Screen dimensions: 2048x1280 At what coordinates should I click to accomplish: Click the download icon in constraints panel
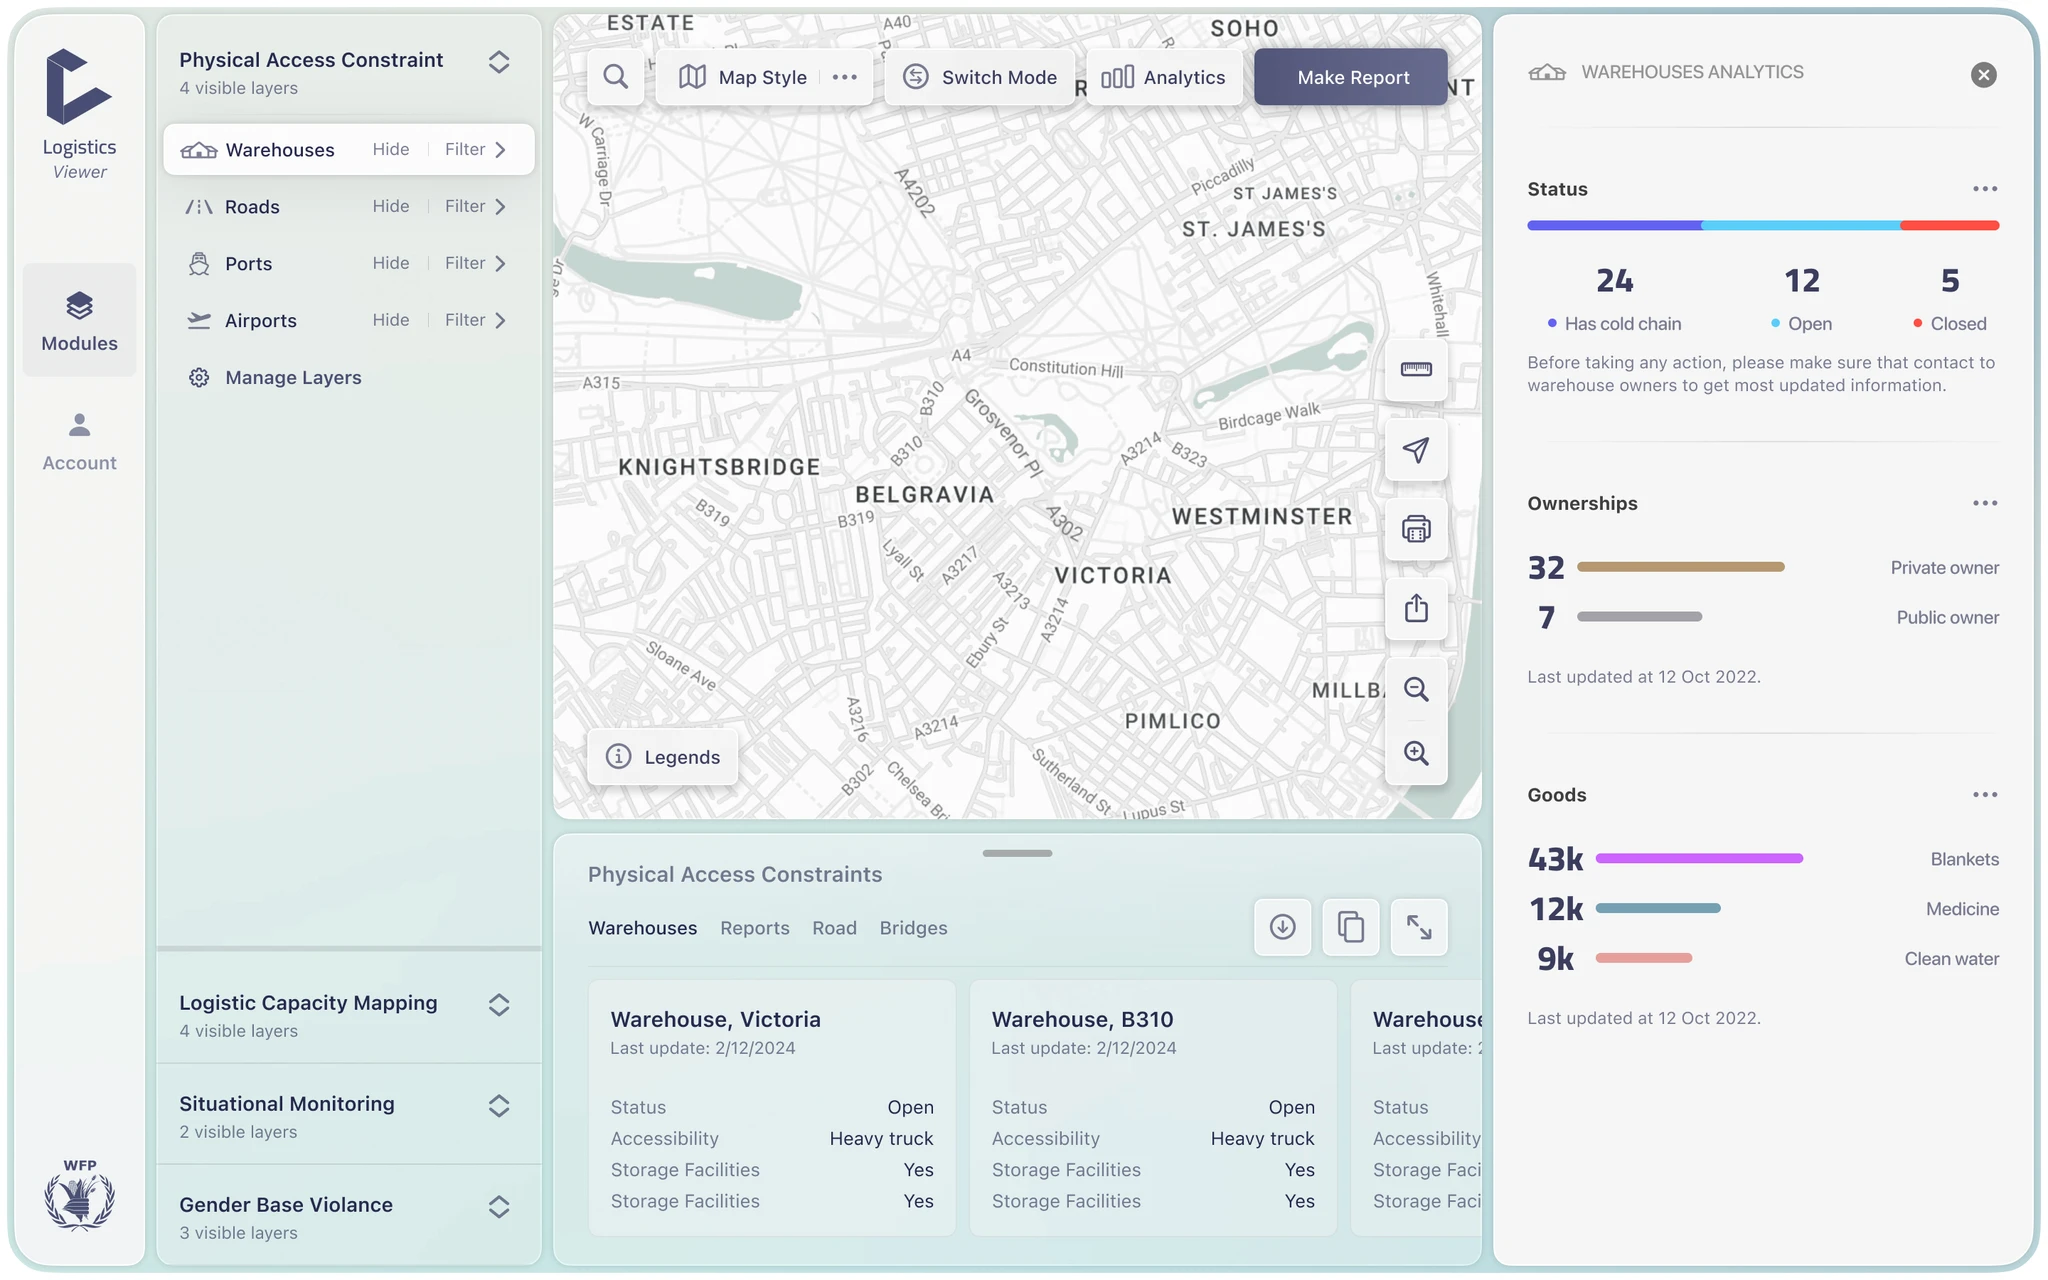[x=1283, y=927]
